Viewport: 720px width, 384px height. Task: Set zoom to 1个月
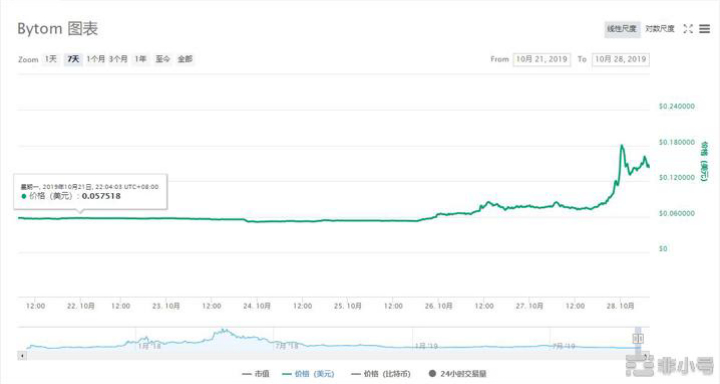(96, 59)
